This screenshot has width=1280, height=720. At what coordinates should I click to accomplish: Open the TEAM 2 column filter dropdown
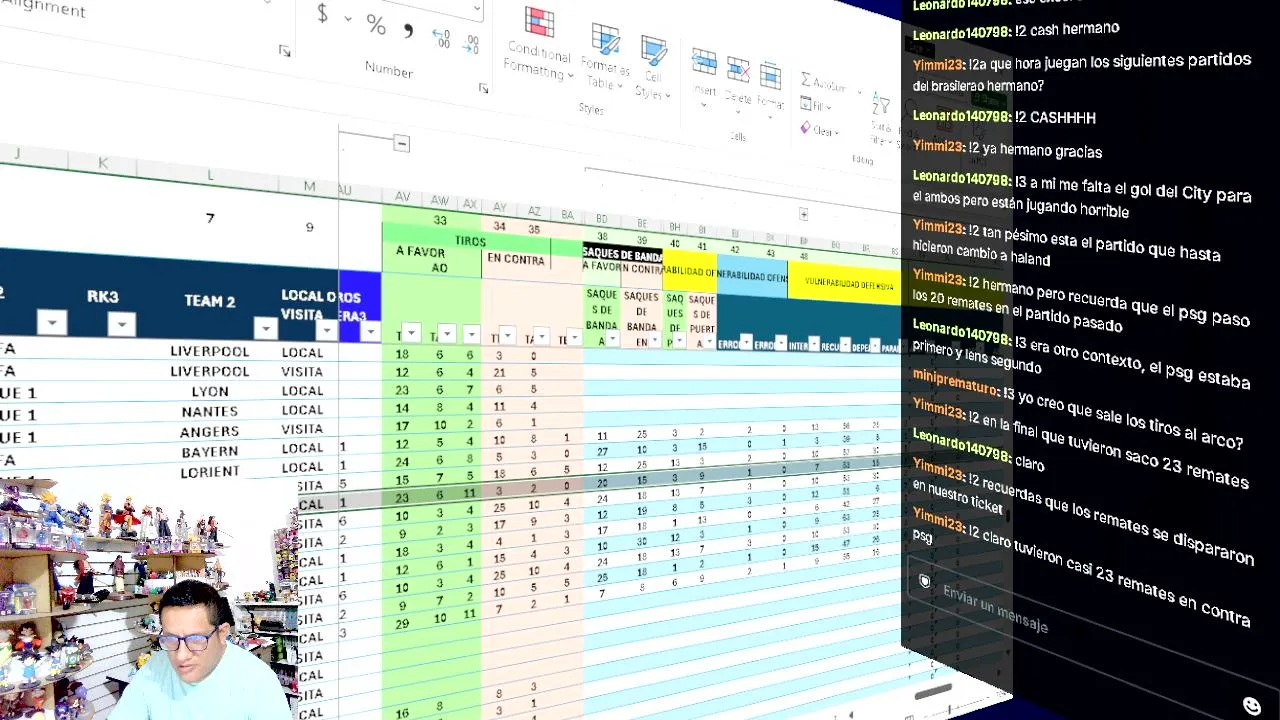265,328
